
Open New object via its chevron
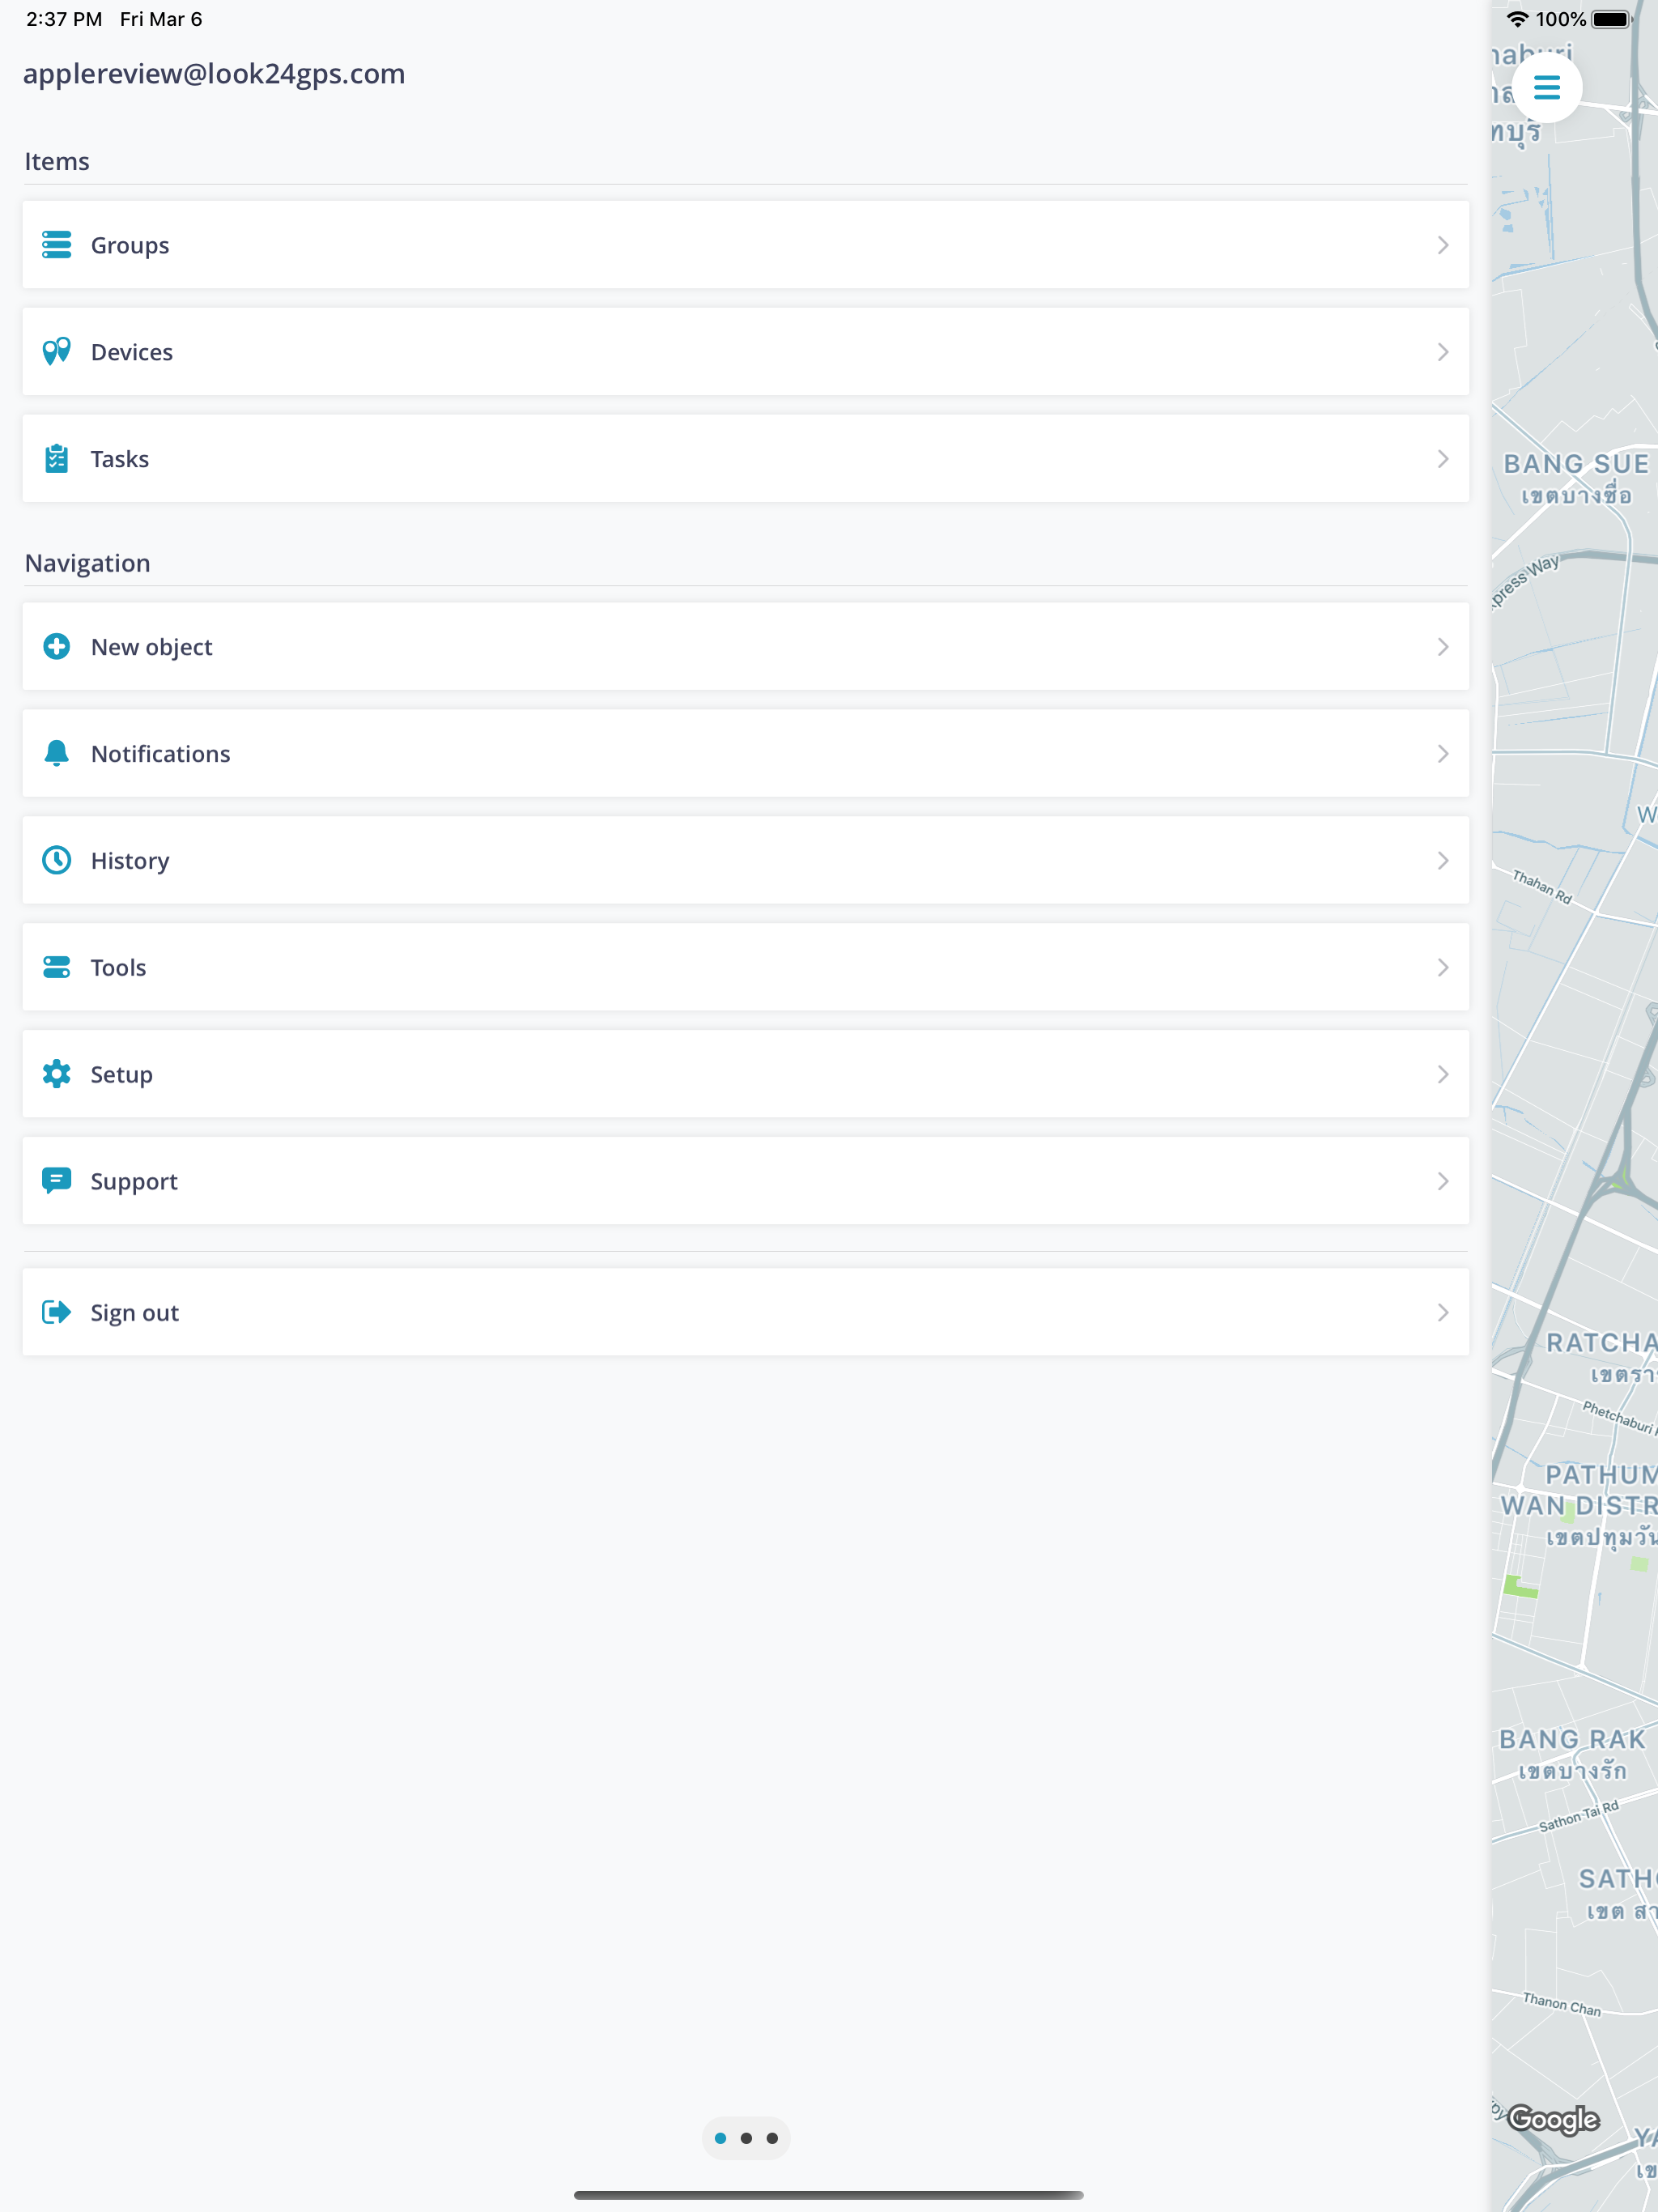pos(1442,647)
